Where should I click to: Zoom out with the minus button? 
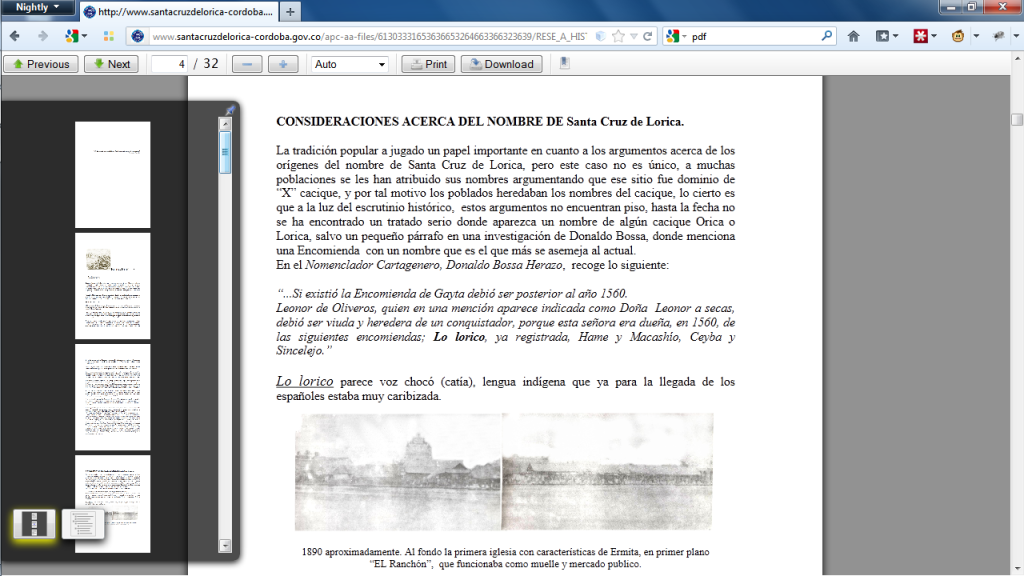coord(247,64)
